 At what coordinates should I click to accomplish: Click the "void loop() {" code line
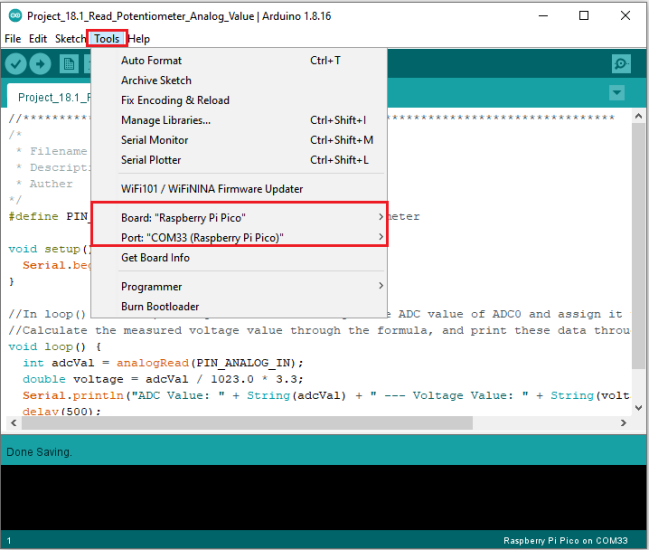coord(55,346)
